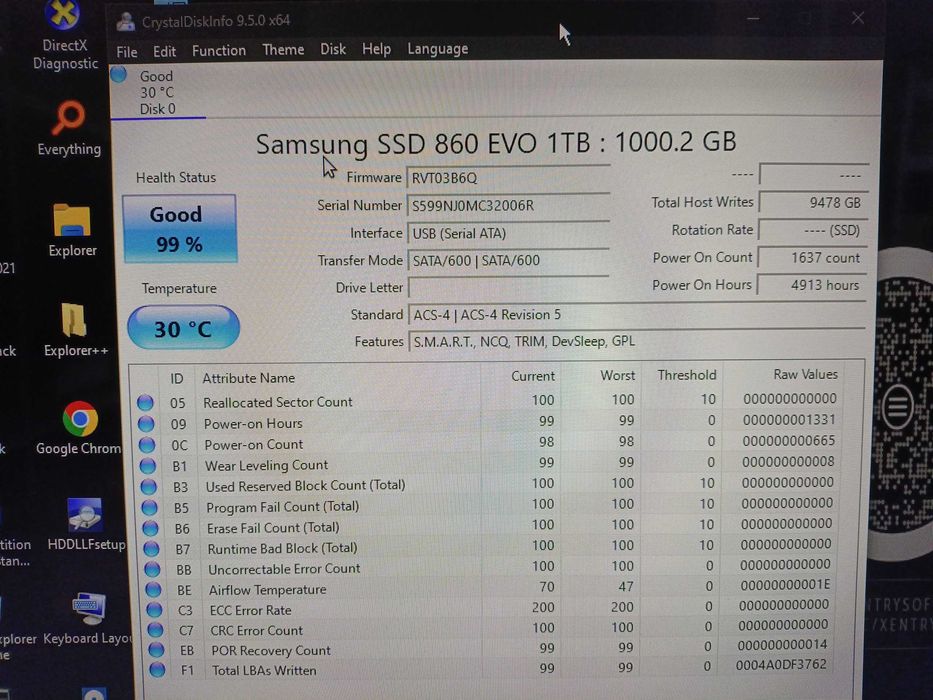The image size is (933, 700).
Task: Click the Serial Number field S599NJ0MC32006R
Action: point(508,205)
